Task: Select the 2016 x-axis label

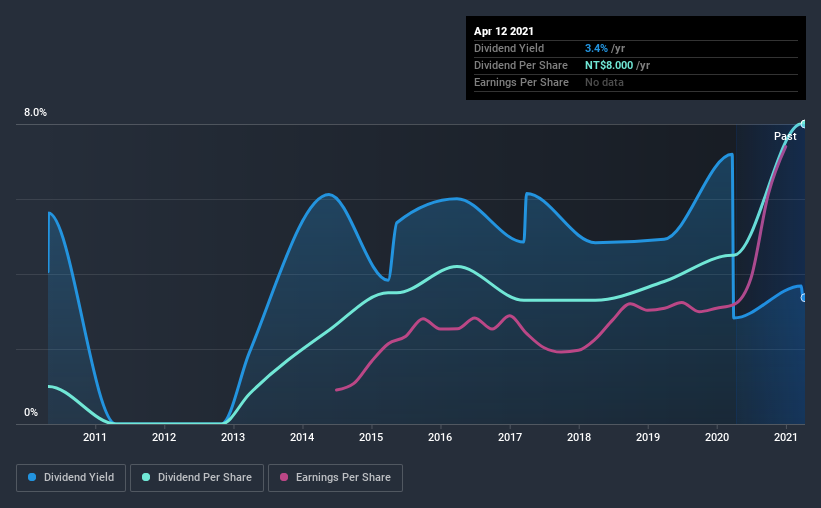Action: click(440, 437)
